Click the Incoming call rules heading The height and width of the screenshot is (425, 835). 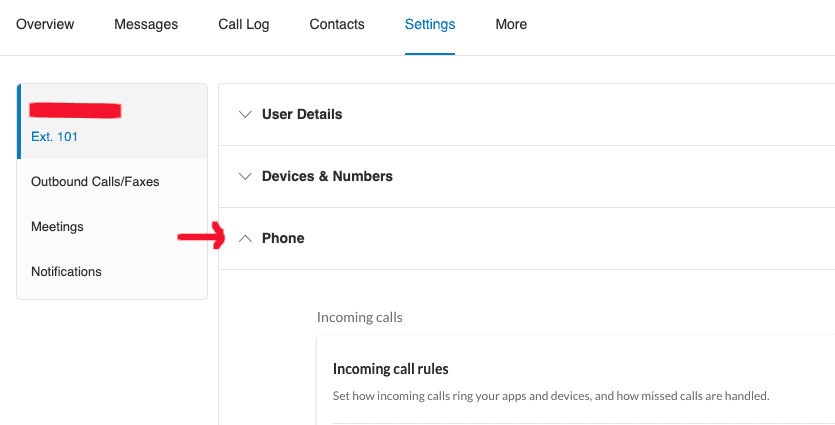point(390,369)
